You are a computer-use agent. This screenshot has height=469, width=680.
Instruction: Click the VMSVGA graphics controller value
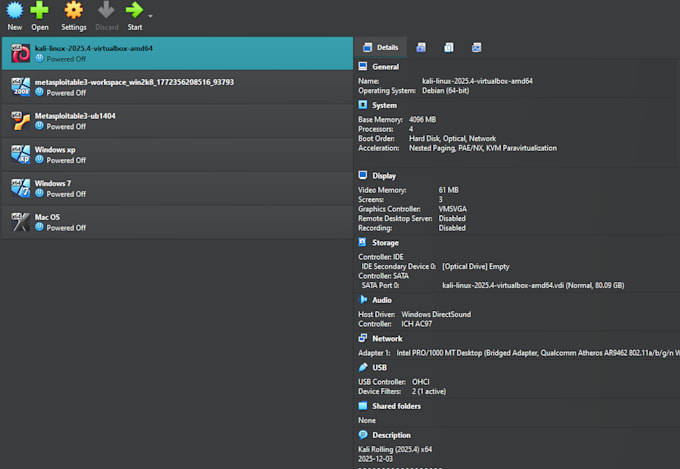453,209
